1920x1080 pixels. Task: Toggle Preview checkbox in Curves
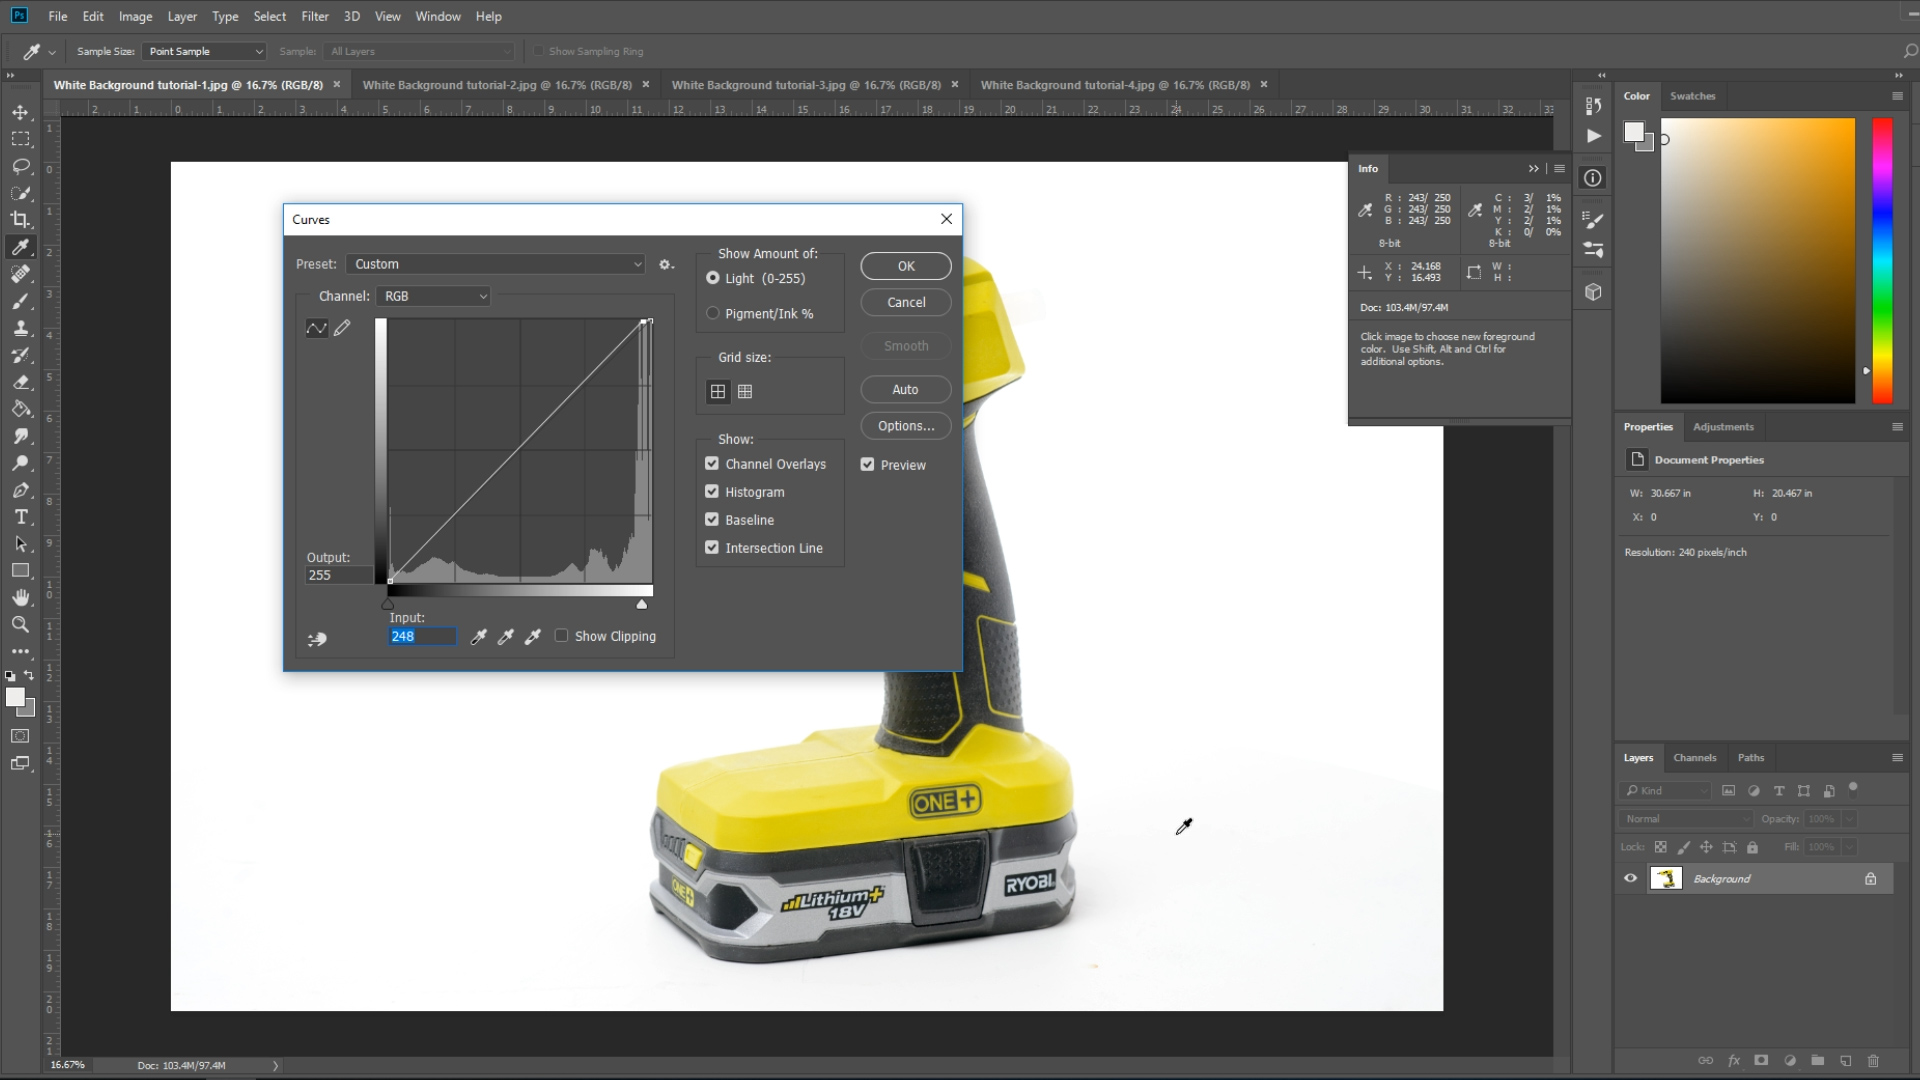867,465
